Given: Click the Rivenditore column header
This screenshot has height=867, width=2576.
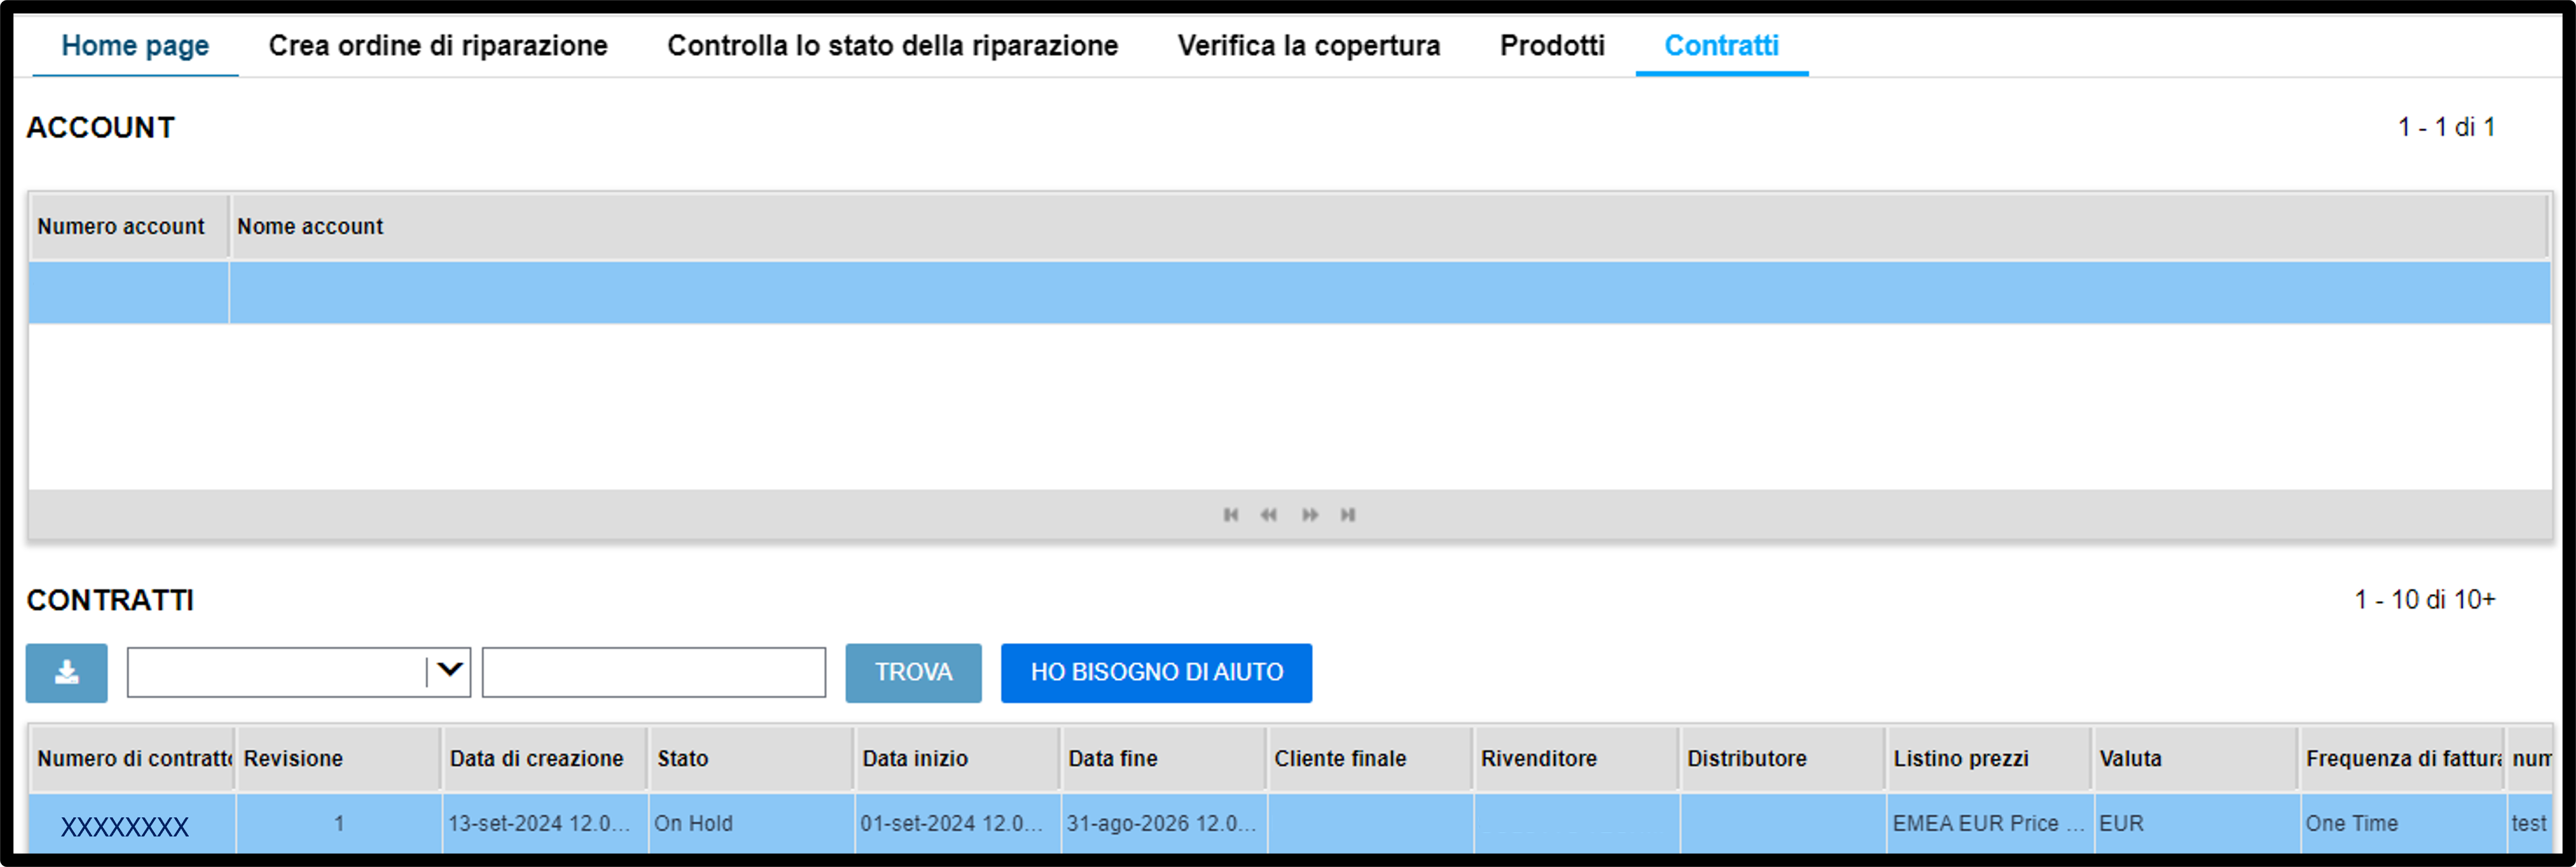Looking at the screenshot, I should tap(1577, 759).
